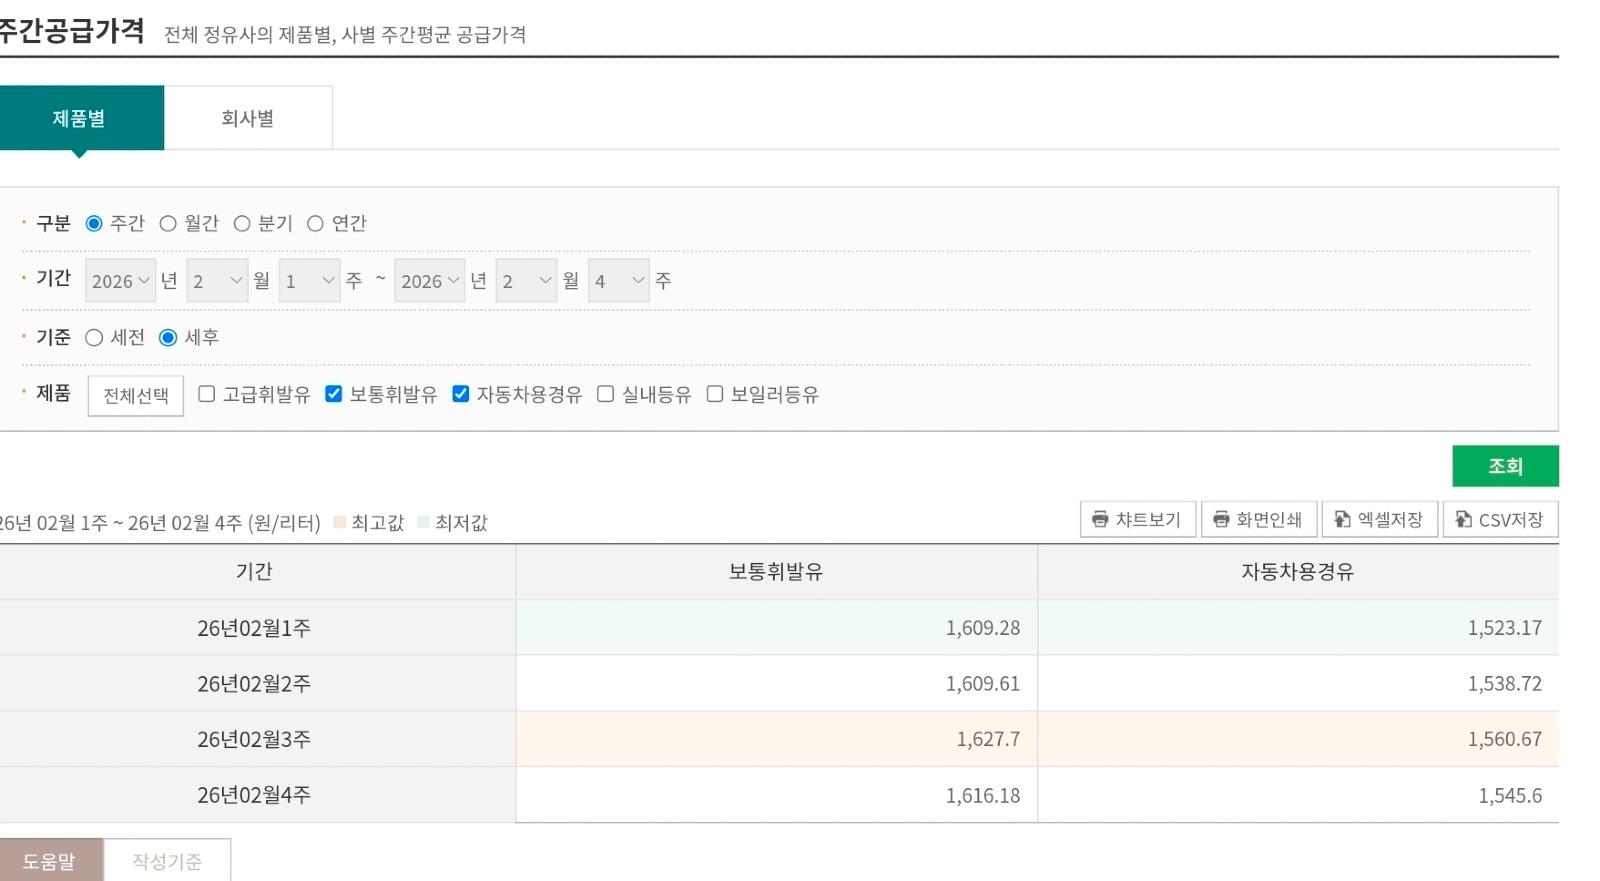The width and height of the screenshot is (1600, 881).
Task: Choose the 세전 price basis option
Action: click(94, 337)
